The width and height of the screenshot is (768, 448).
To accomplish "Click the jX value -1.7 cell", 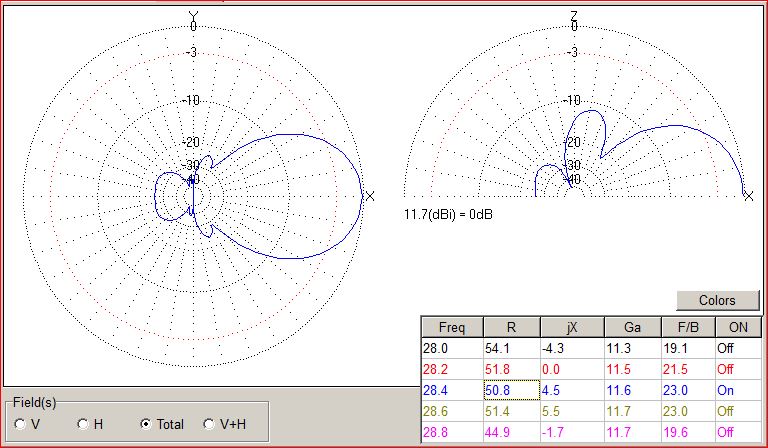I will (x=572, y=432).
